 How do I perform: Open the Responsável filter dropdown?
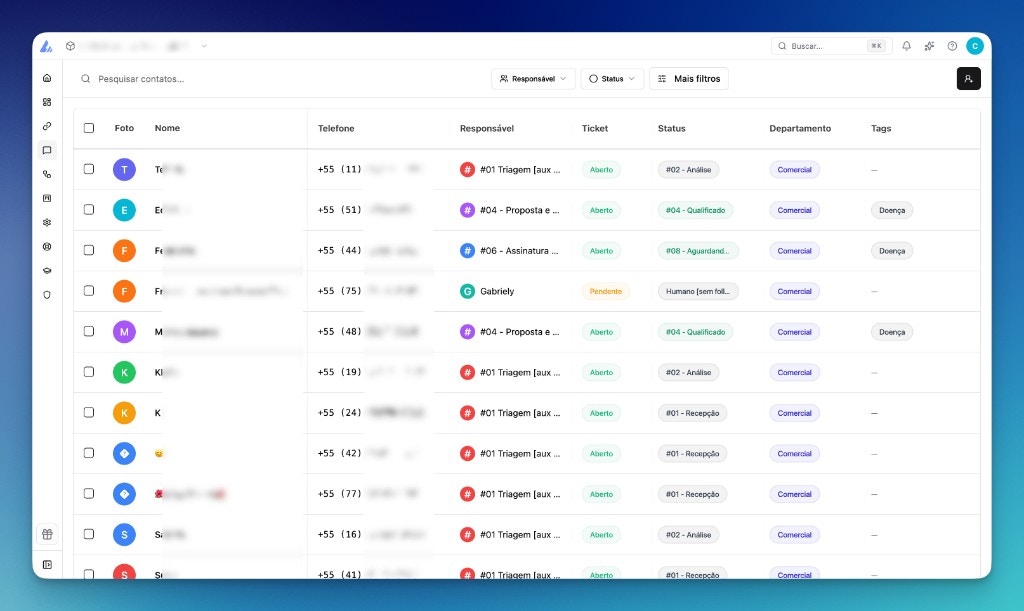click(x=533, y=78)
